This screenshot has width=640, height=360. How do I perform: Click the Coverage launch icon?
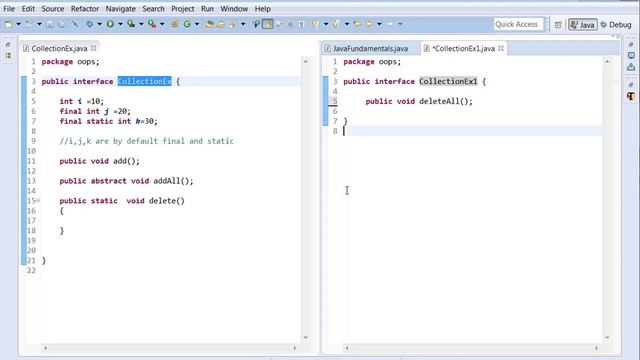pos(131,24)
